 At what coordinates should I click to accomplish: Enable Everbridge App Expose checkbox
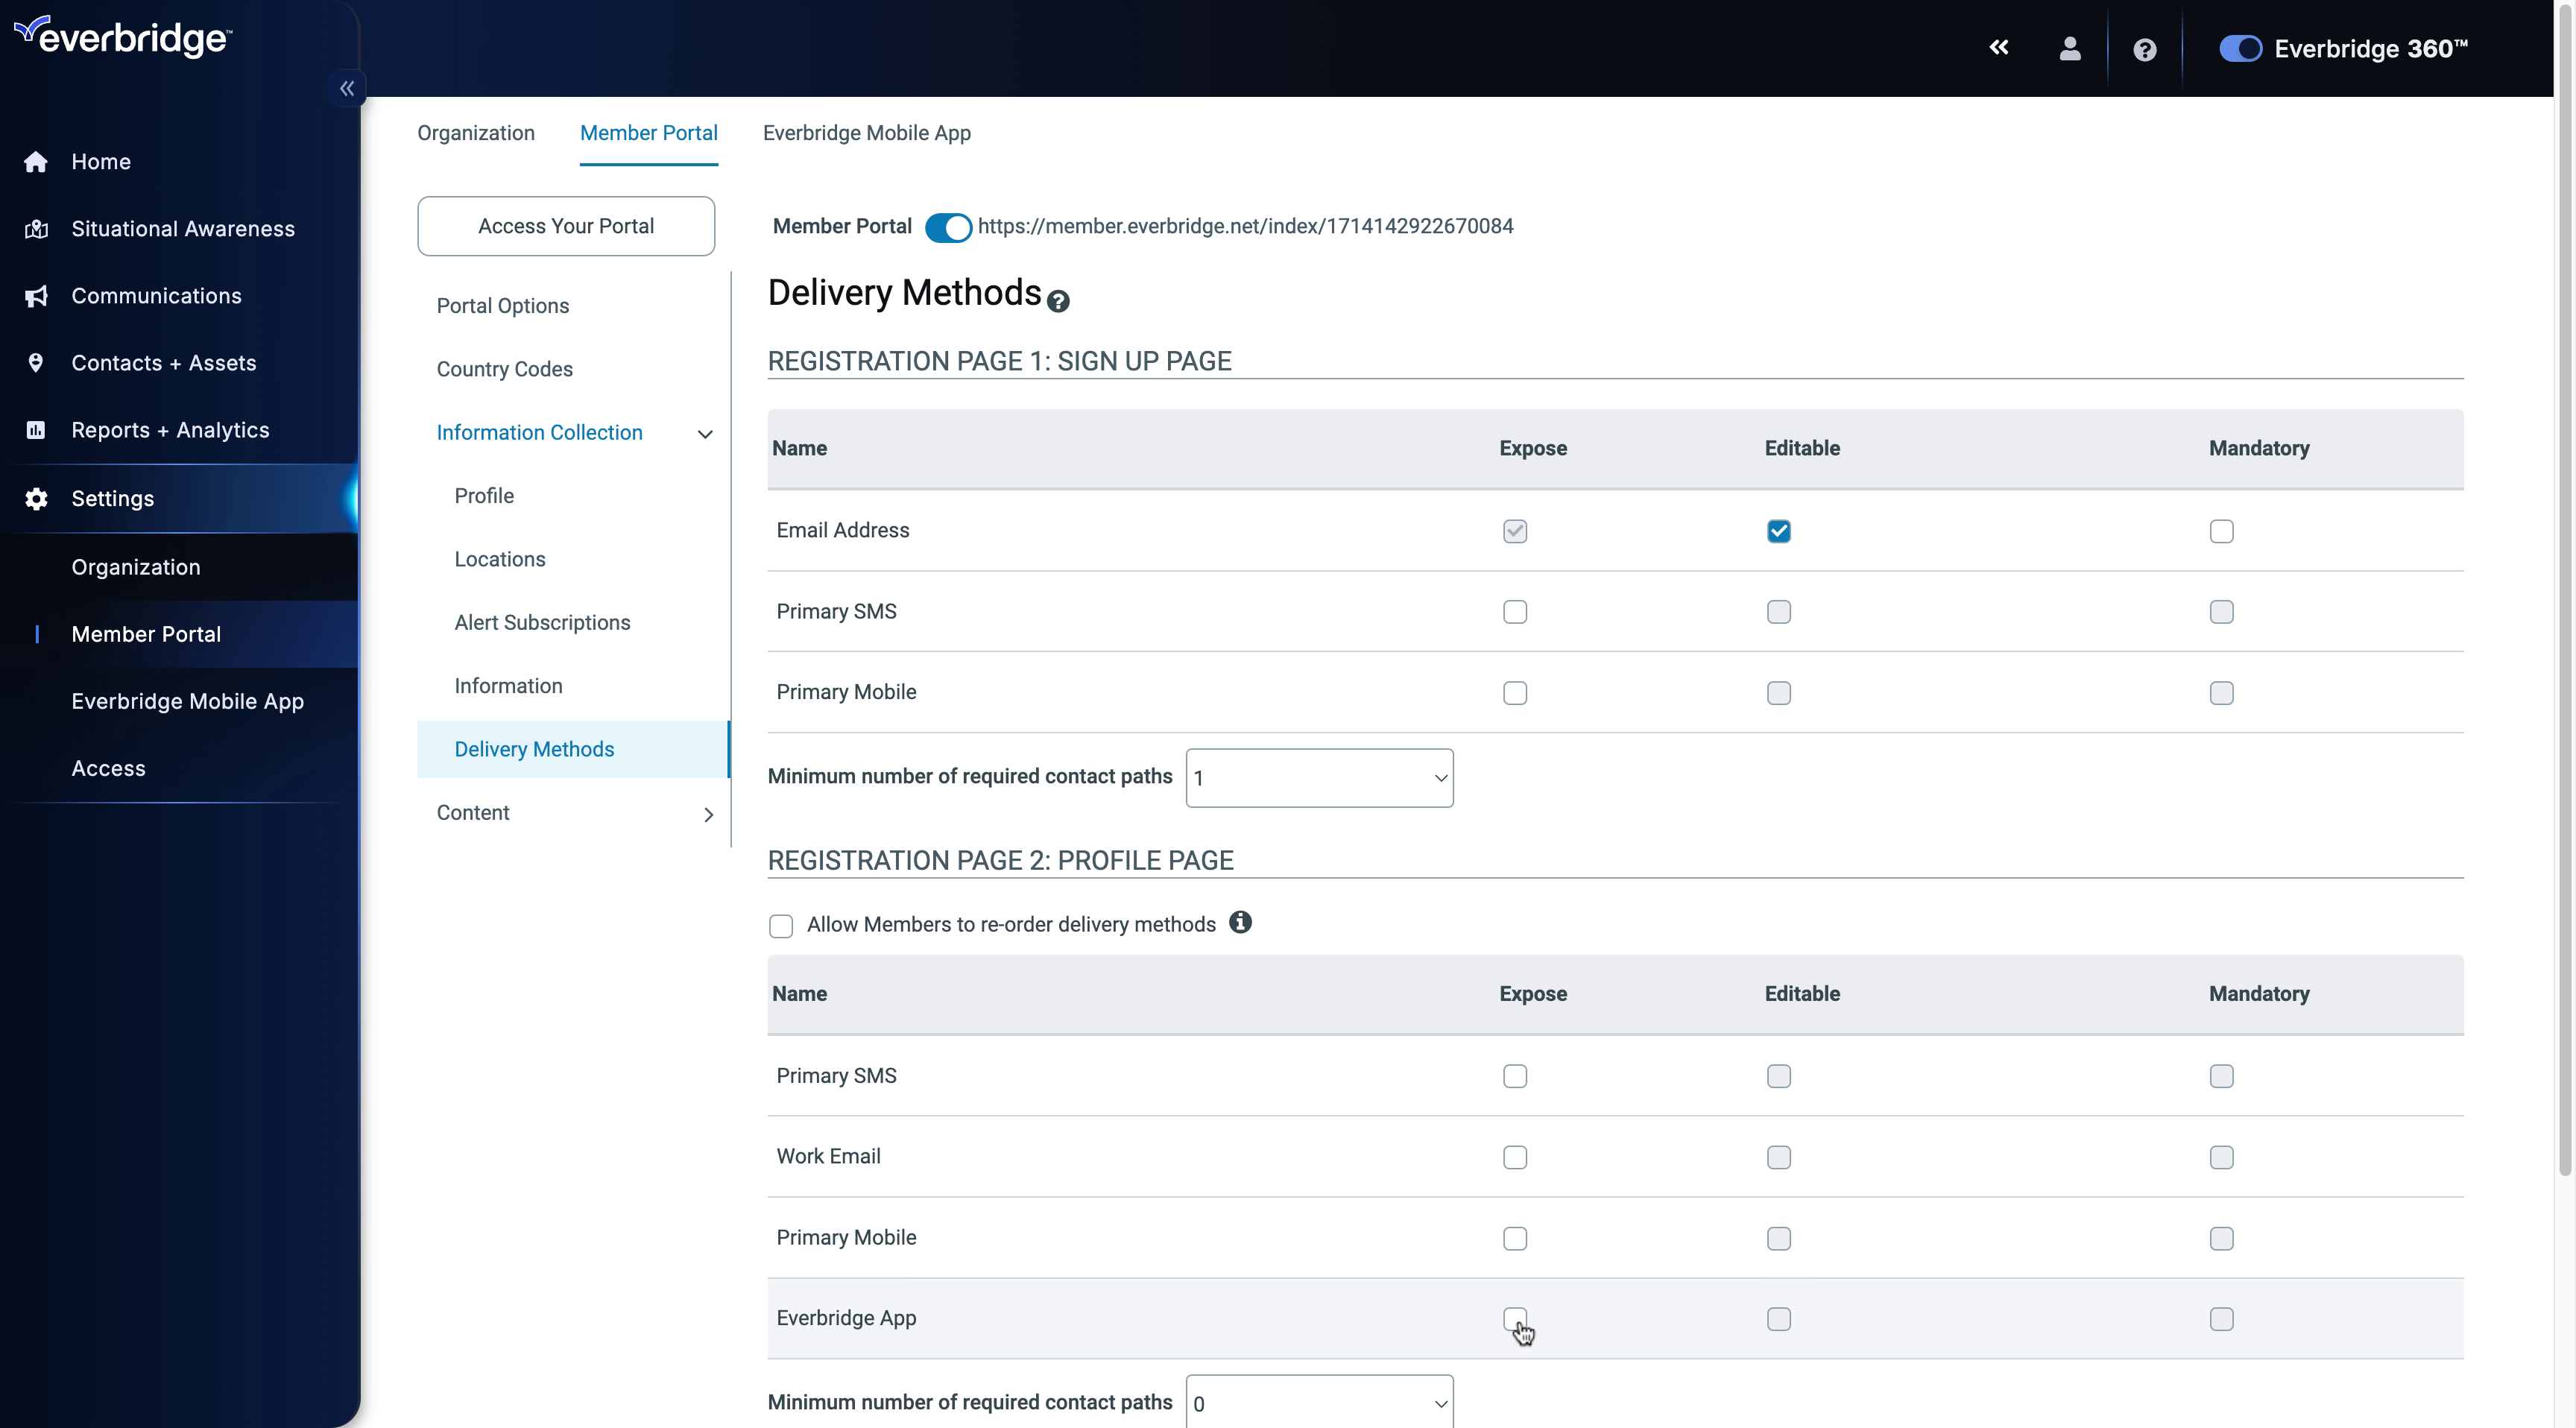click(x=1514, y=1317)
